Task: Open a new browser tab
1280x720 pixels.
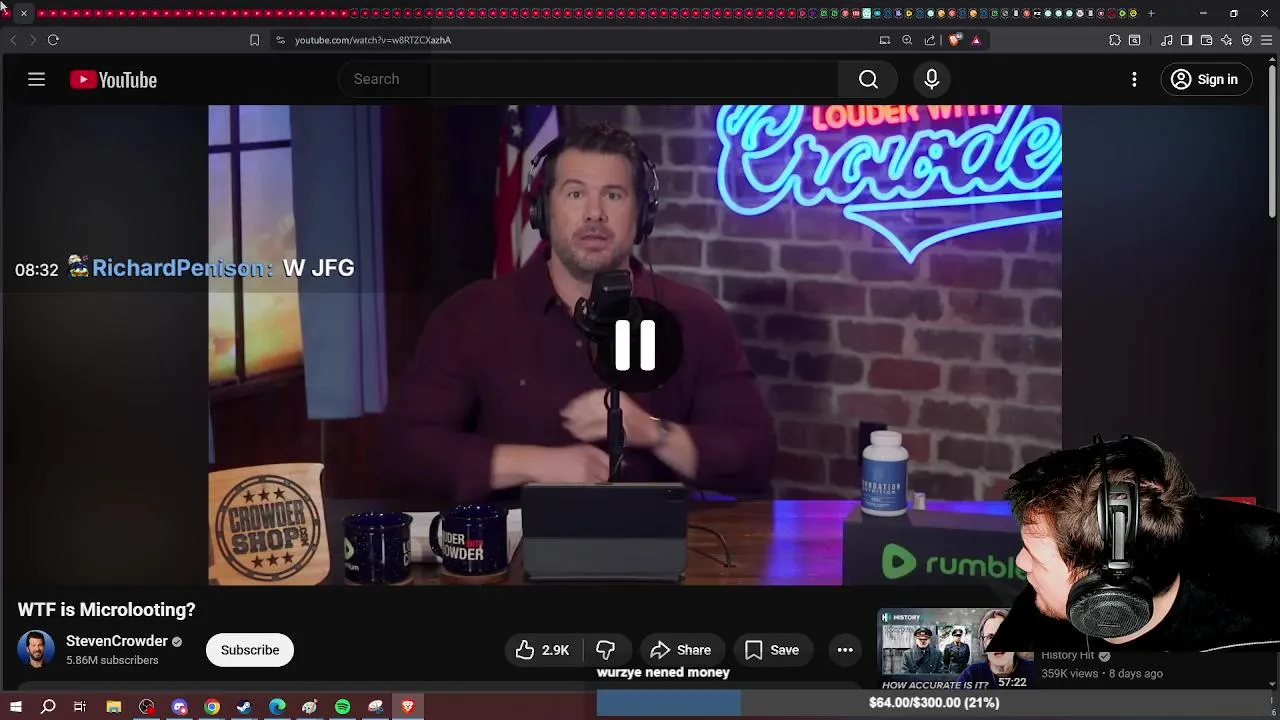Action: (x=1151, y=13)
